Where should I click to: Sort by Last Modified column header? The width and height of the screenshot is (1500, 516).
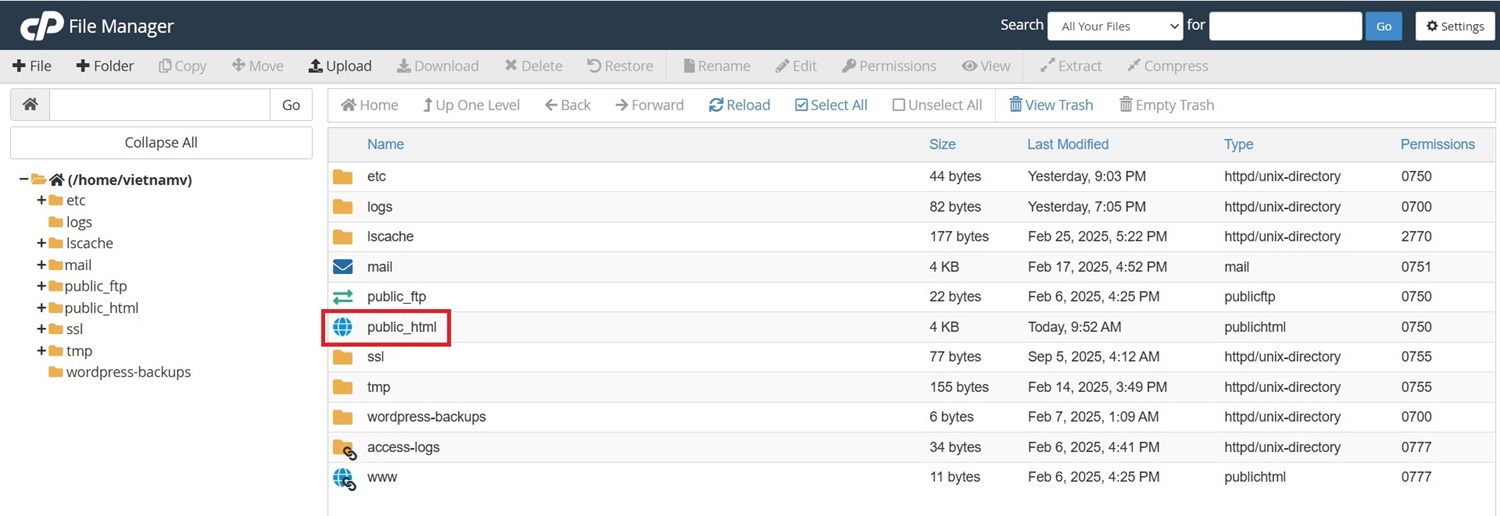[1068, 144]
